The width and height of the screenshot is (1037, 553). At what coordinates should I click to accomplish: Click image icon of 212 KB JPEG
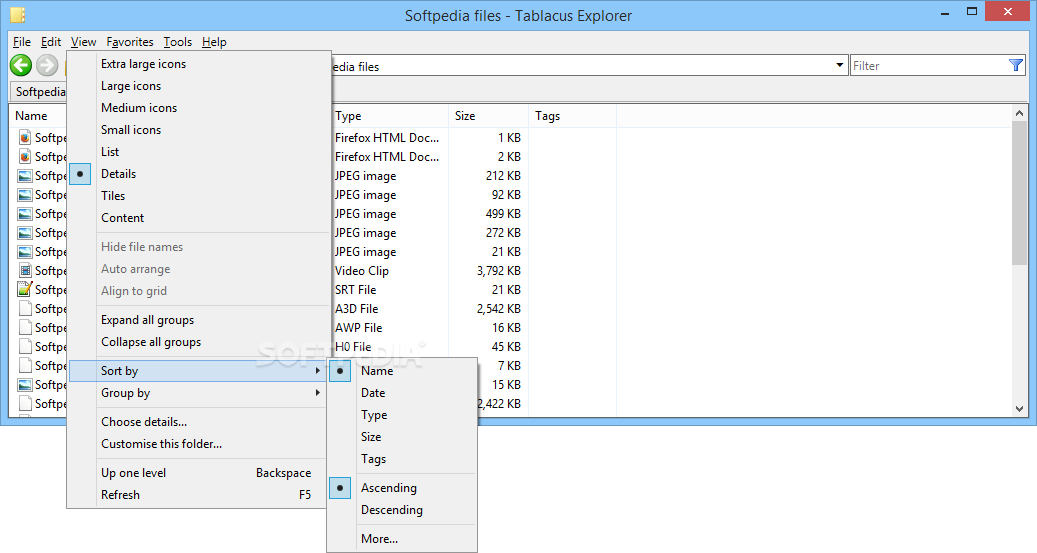(25, 176)
